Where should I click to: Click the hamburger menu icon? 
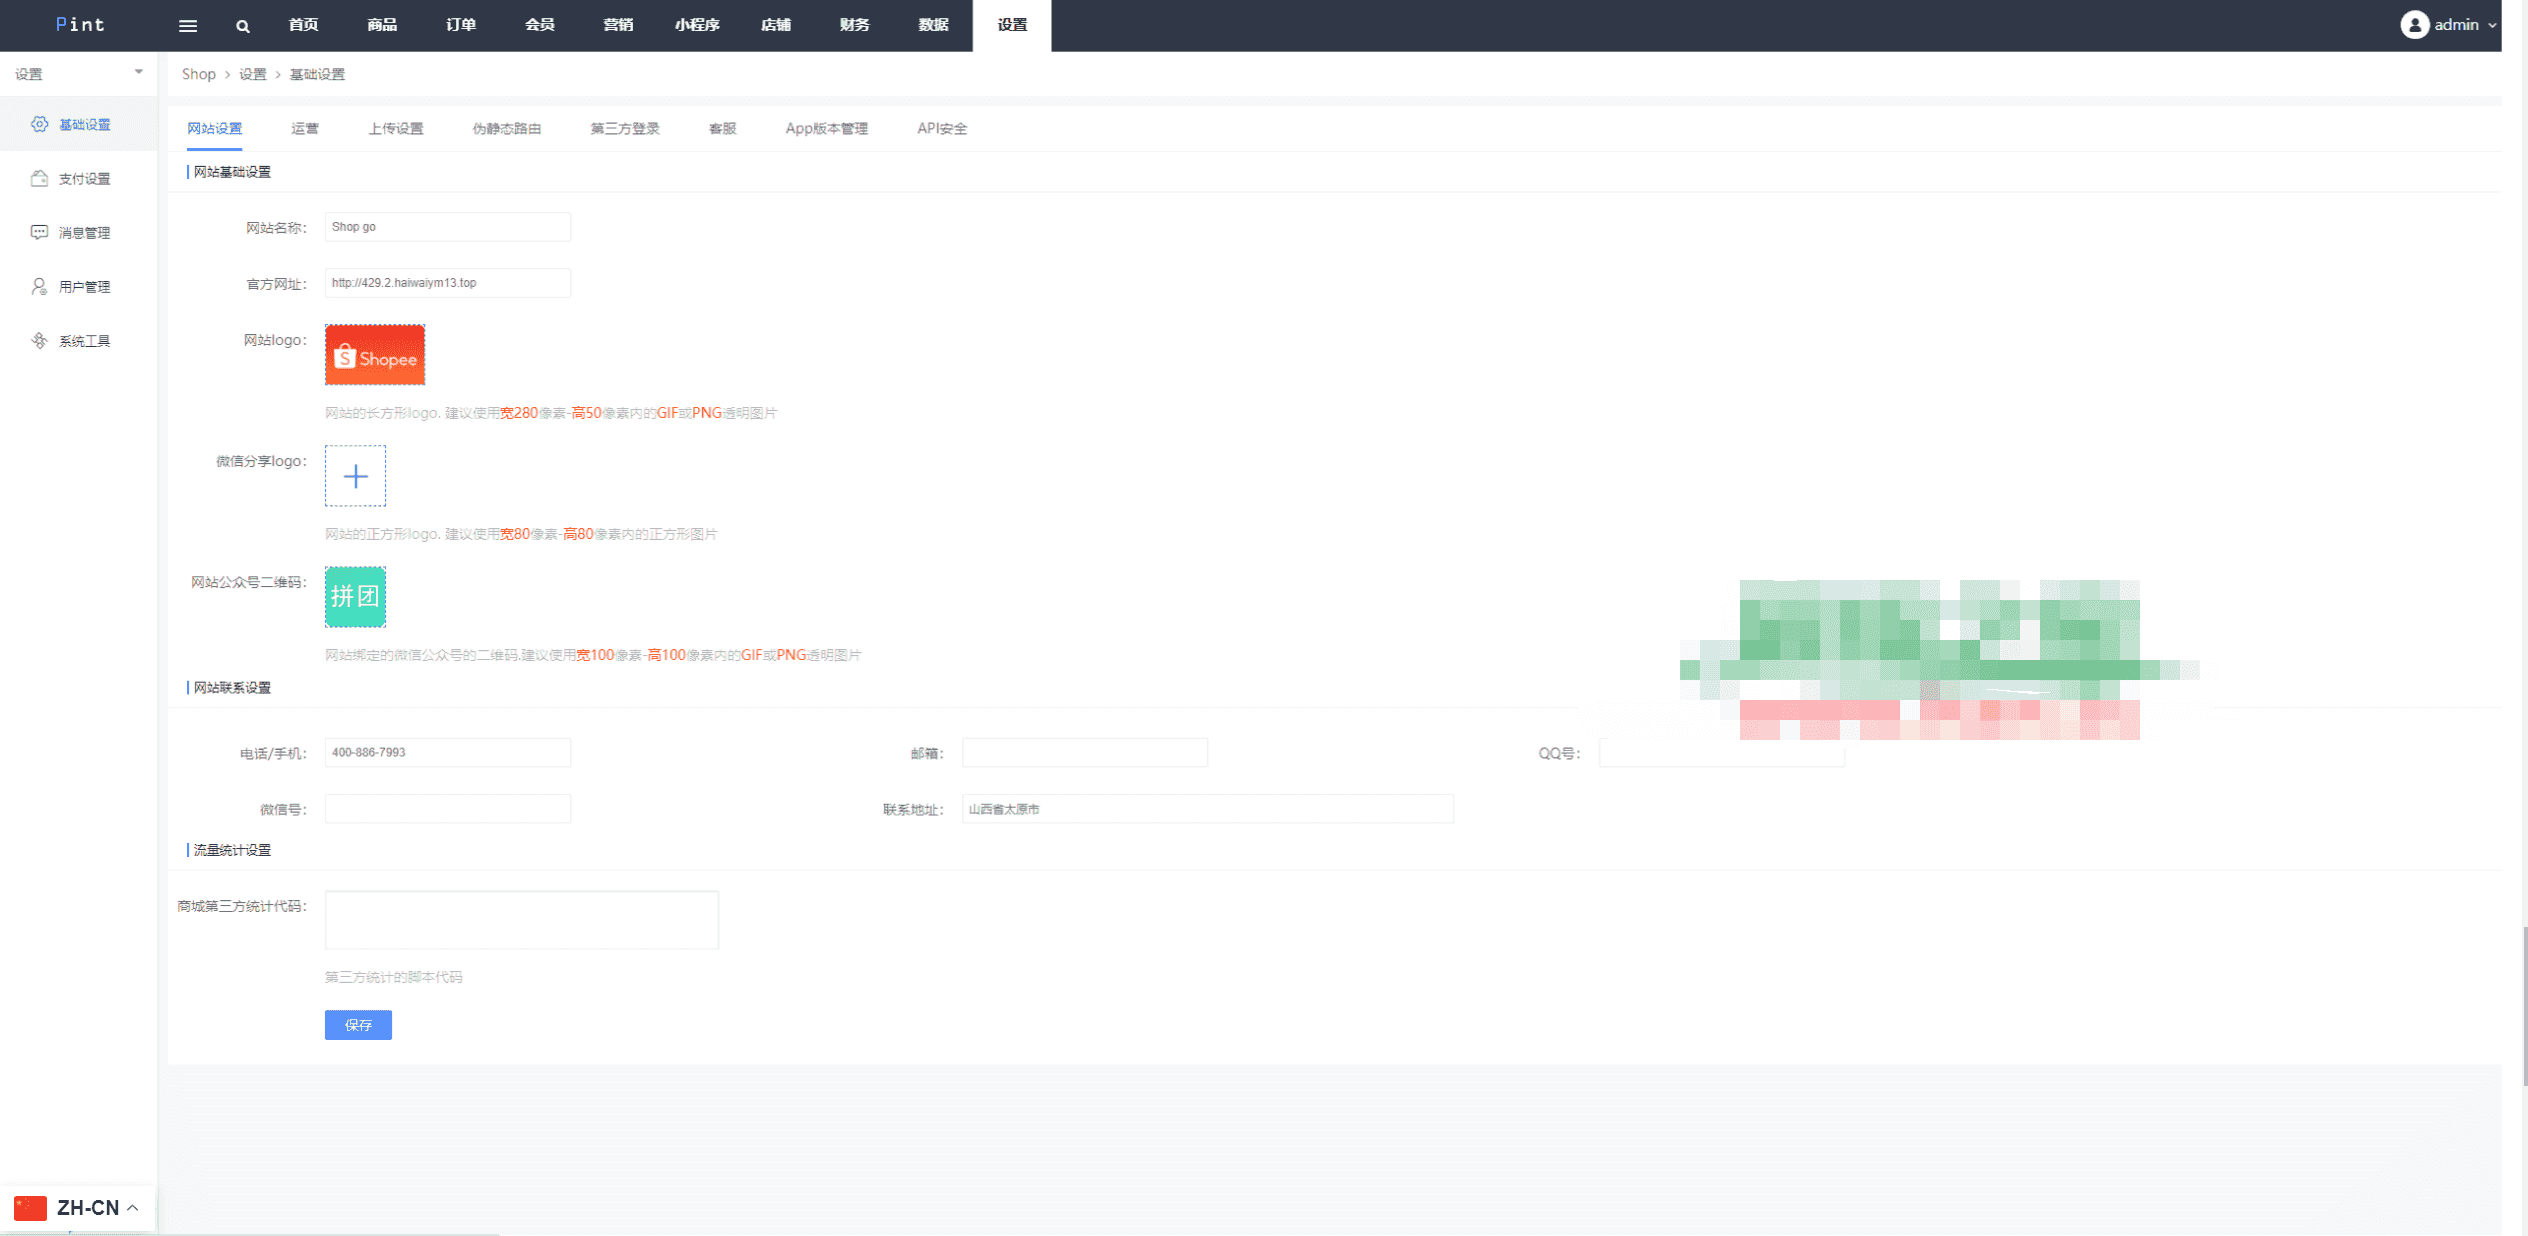(x=187, y=26)
